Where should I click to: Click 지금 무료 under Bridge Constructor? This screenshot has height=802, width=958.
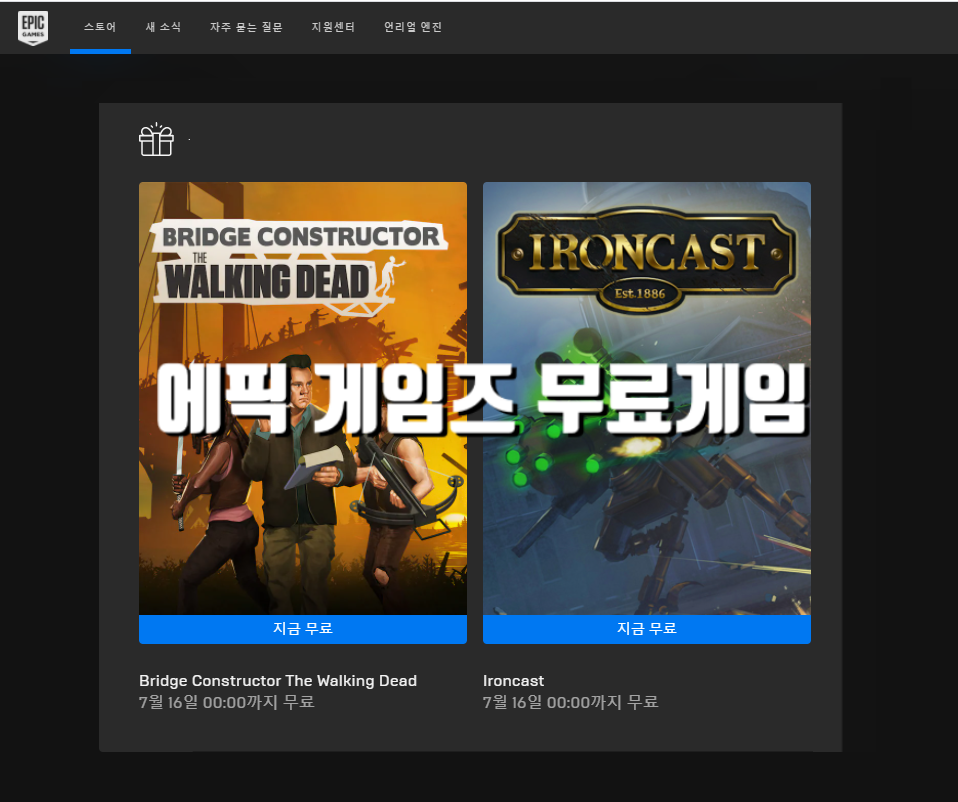coord(303,629)
